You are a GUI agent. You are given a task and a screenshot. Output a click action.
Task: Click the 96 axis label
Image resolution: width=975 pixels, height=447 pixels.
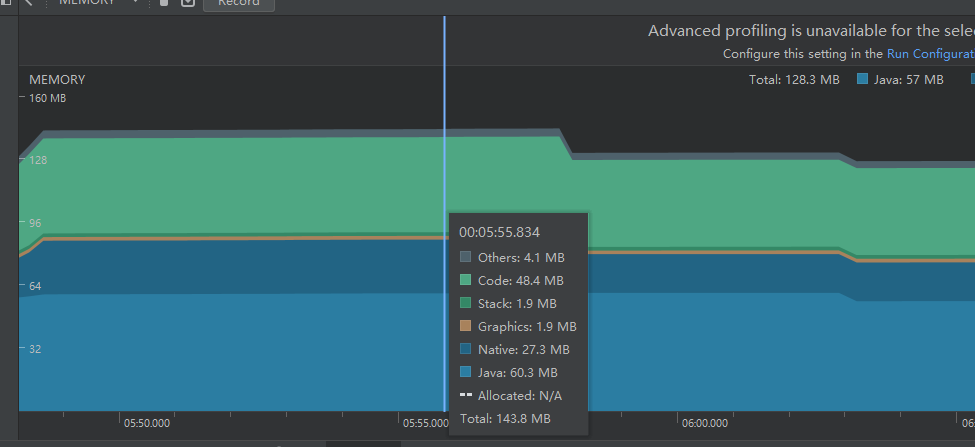tap(35, 223)
